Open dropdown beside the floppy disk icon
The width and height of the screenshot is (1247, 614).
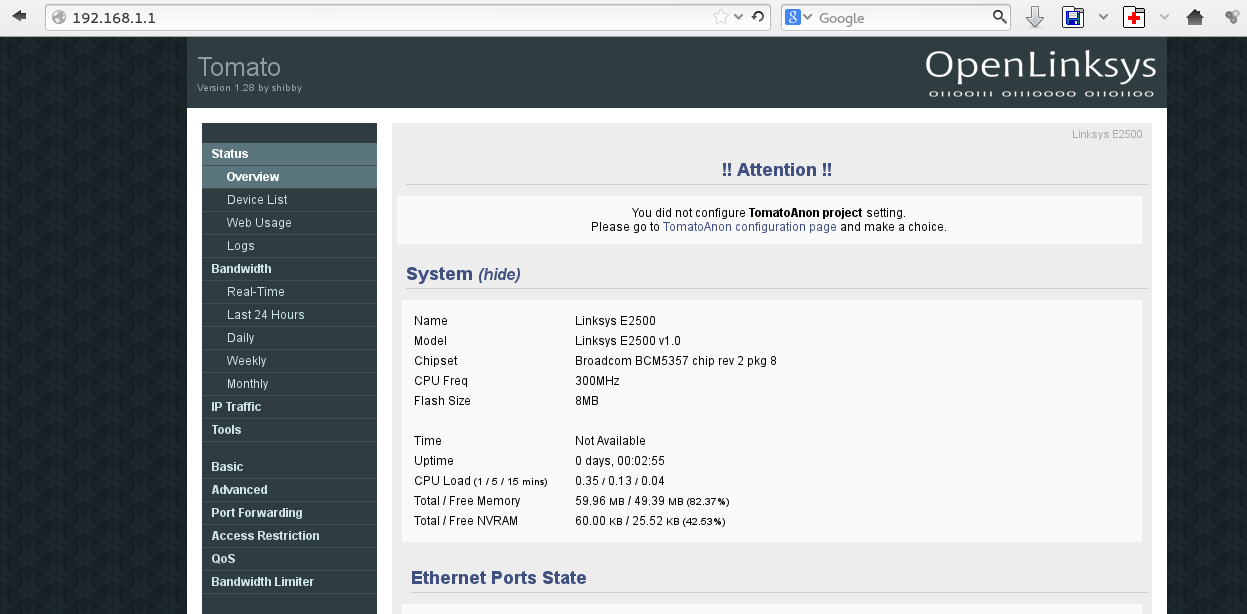[1103, 17]
